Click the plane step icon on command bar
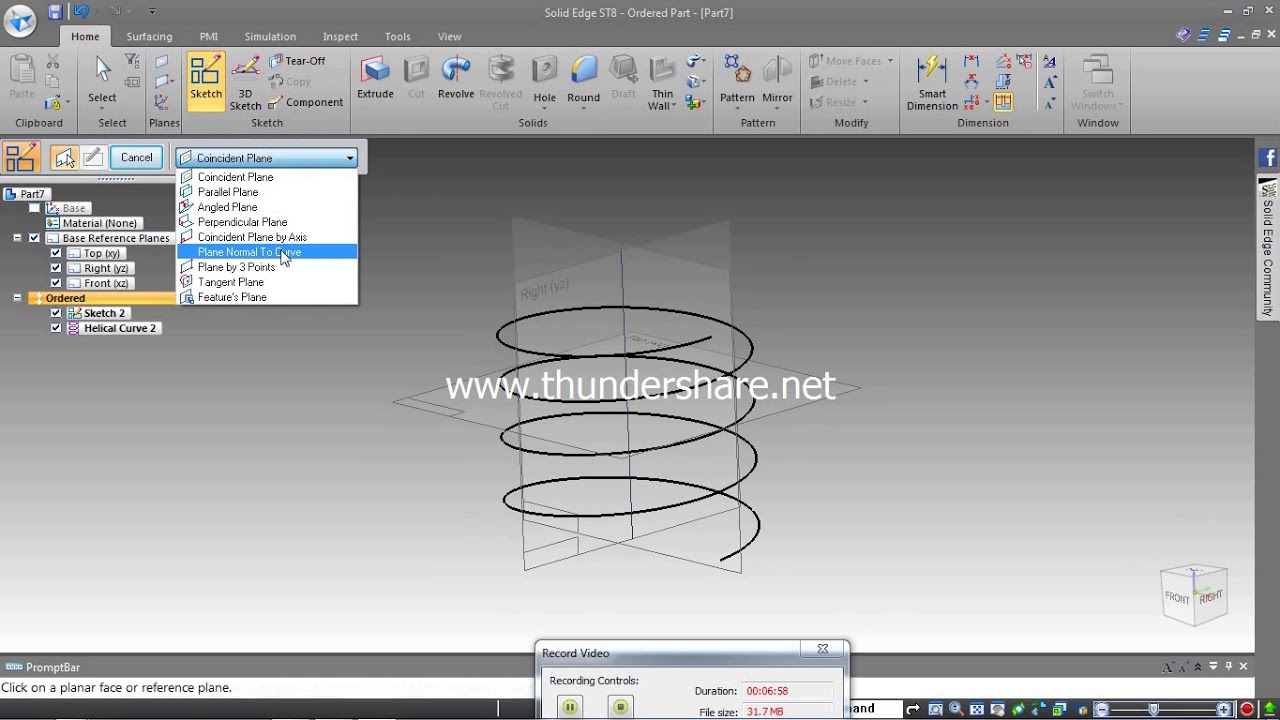The width and height of the screenshot is (1280, 720). click(x=65, y=157)
